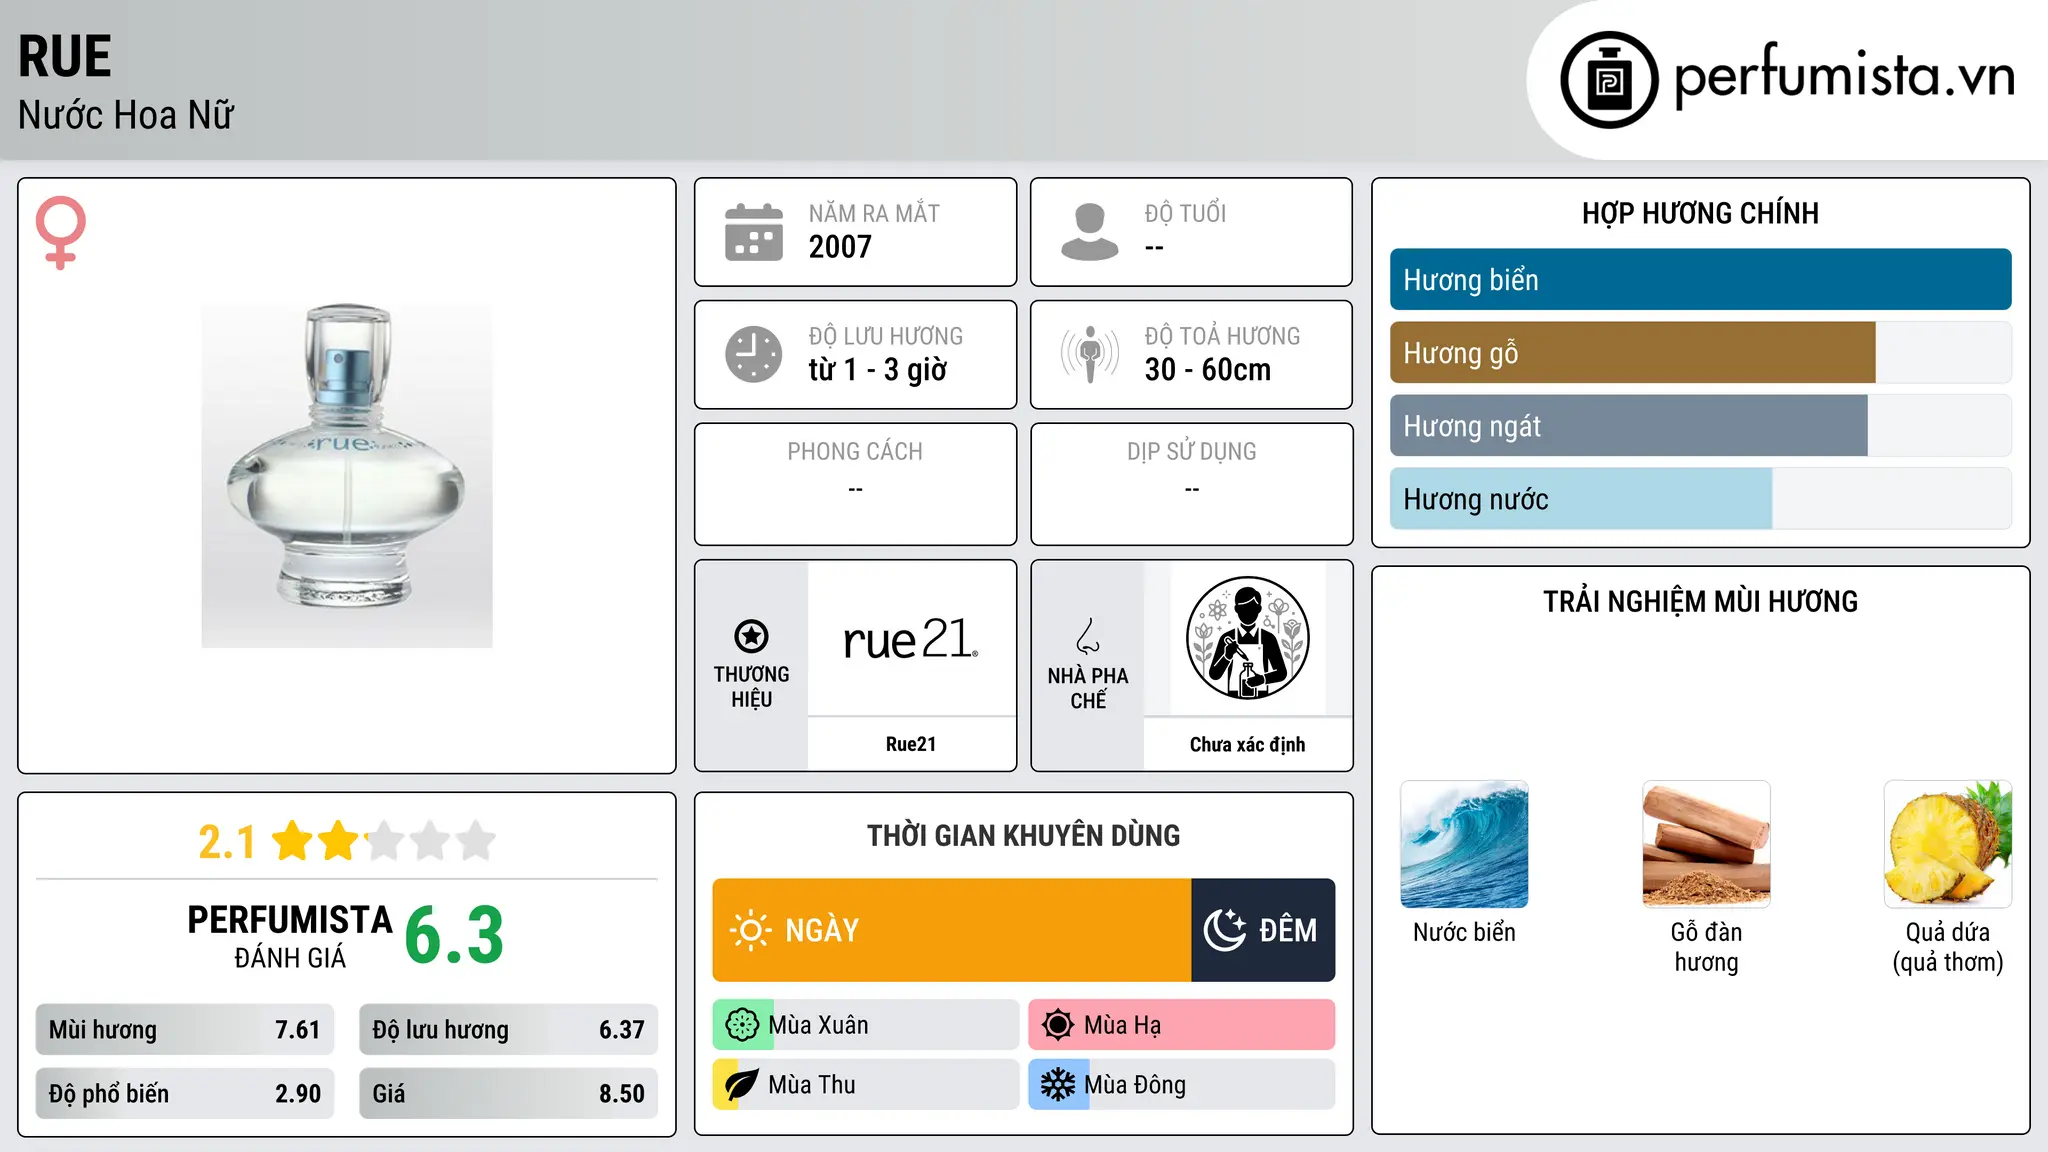Click the 2.1 star rating number

[x=227, y=842]
